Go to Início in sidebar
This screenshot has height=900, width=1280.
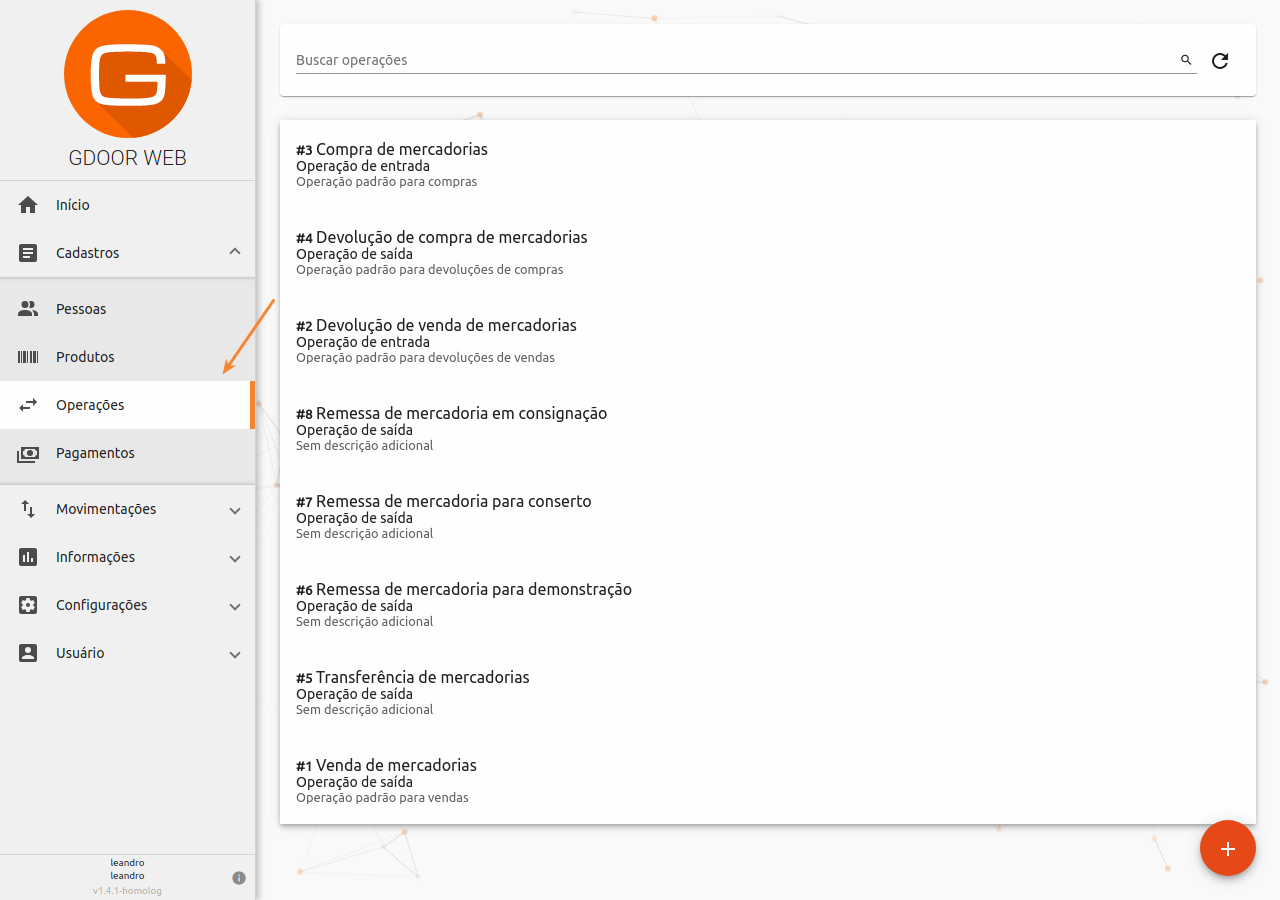(127, 205)
